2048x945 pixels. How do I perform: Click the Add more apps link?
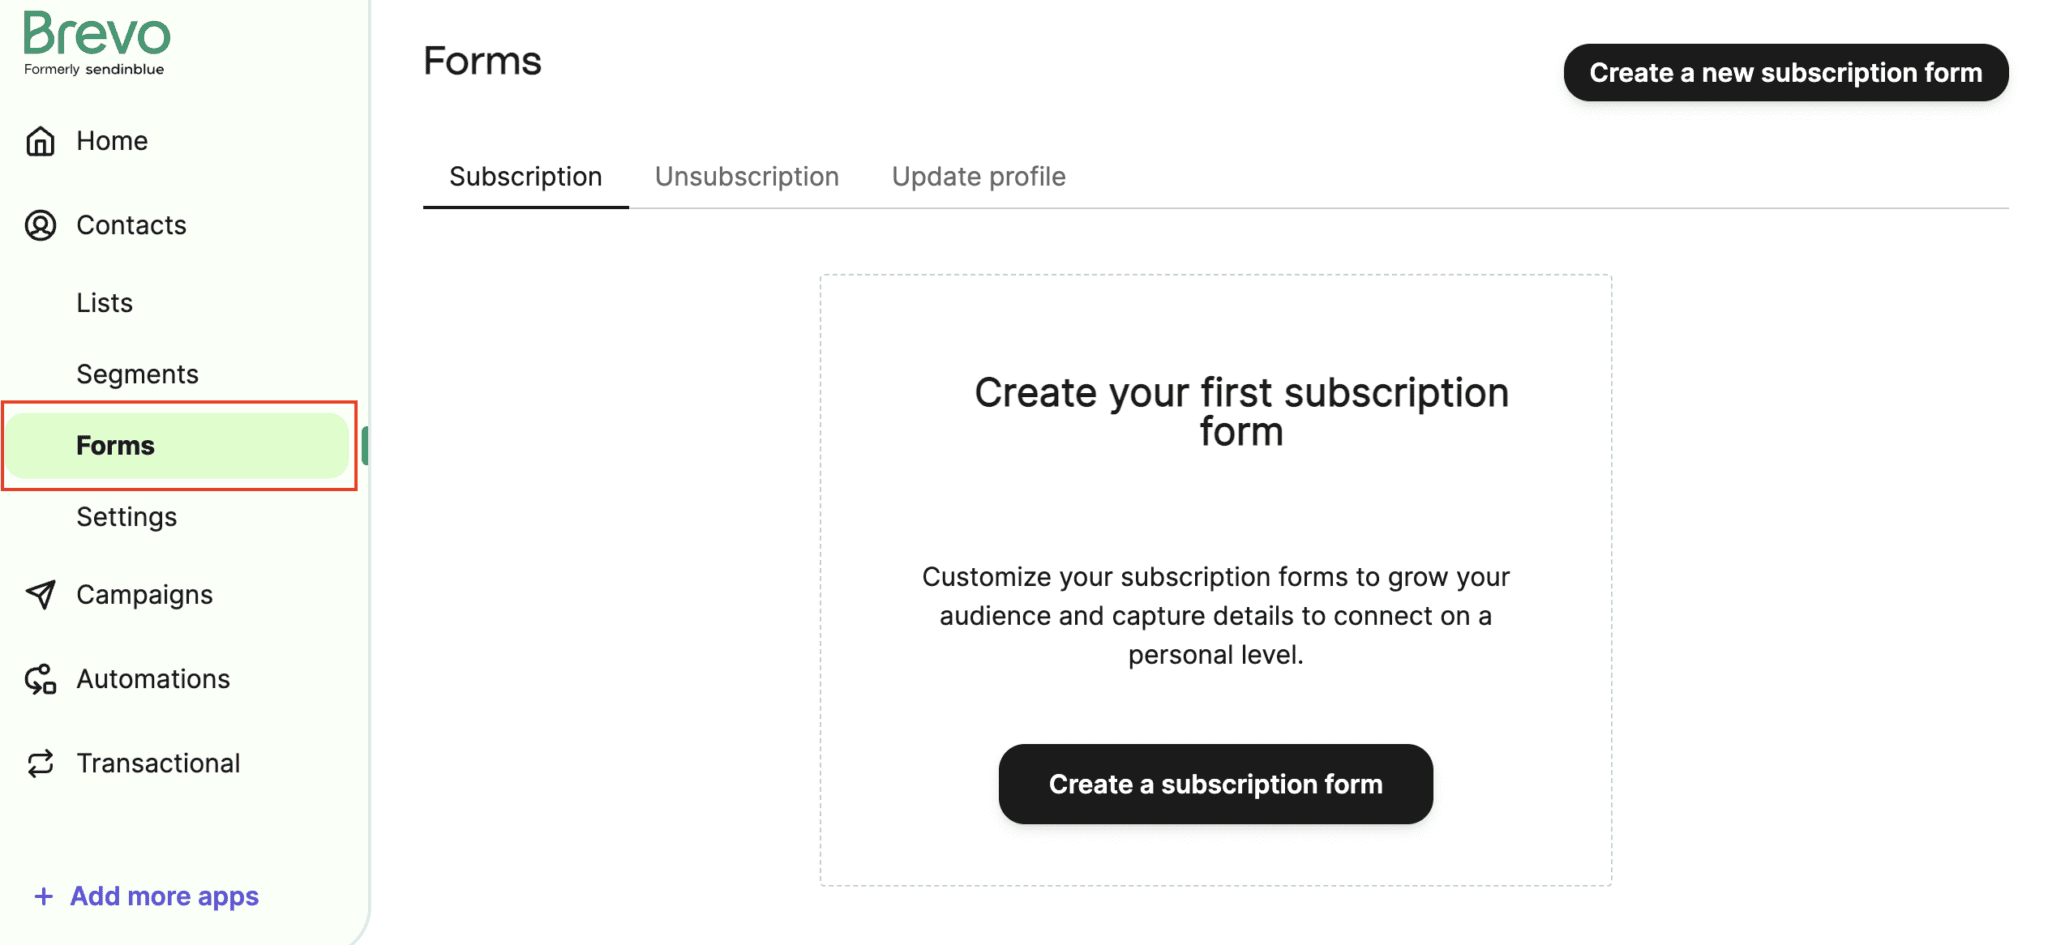pyautogui.click(x=164, y=896)
